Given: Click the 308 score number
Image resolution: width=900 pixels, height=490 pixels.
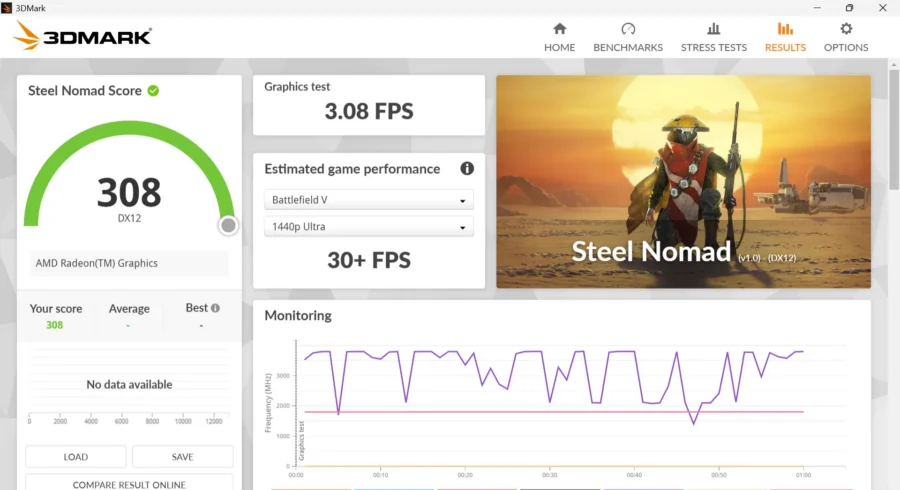Looking at the screenshot, I should (129, 192).
